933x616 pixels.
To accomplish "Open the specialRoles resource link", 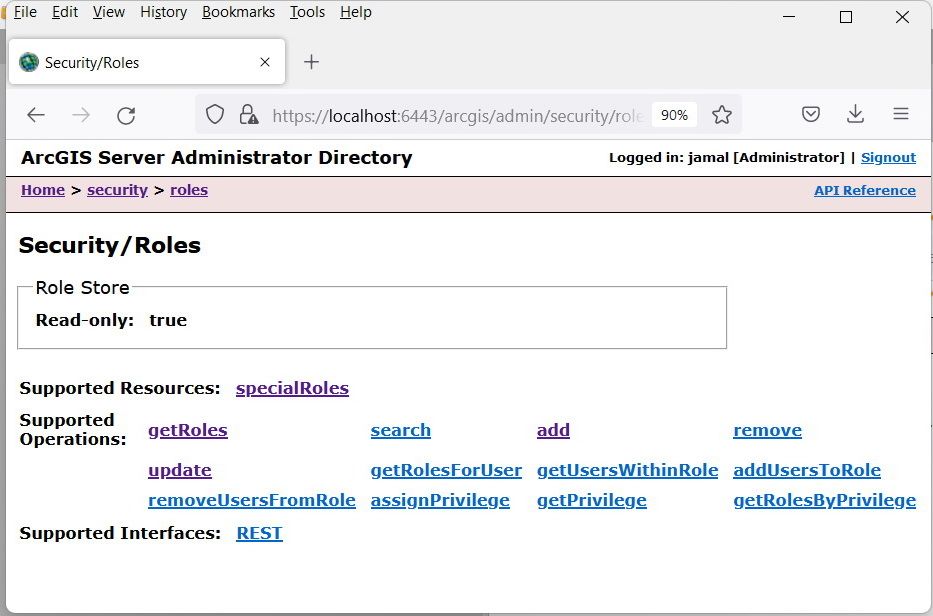I will tap(292, 388).
